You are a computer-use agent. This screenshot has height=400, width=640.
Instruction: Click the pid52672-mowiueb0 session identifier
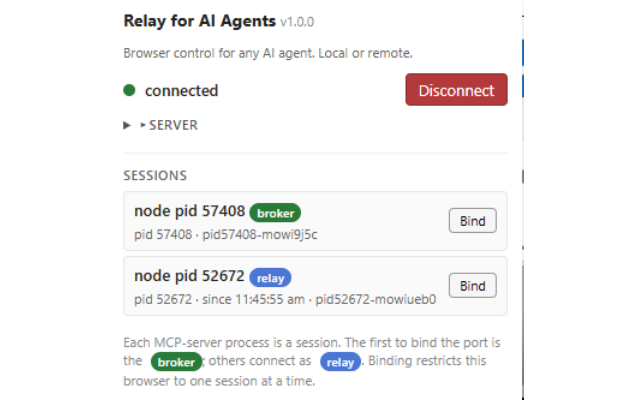click(376, 300)
